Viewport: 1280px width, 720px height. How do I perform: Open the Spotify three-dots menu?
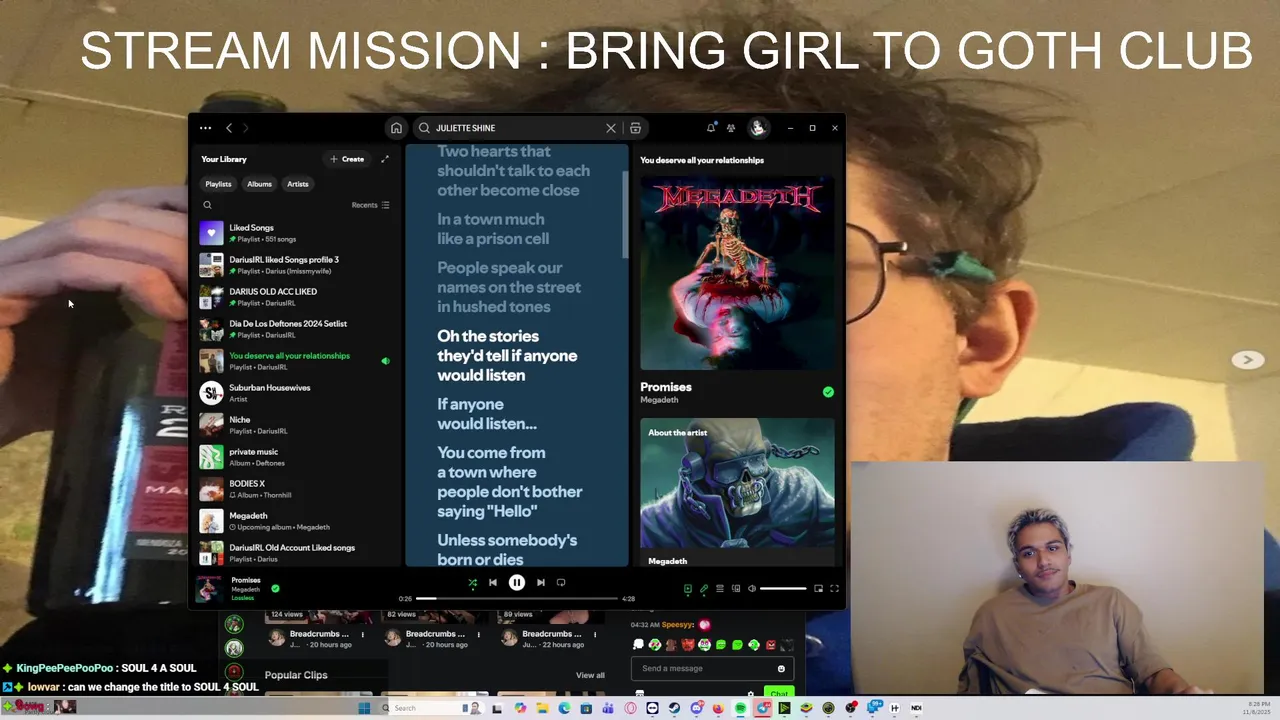(205, 128)
